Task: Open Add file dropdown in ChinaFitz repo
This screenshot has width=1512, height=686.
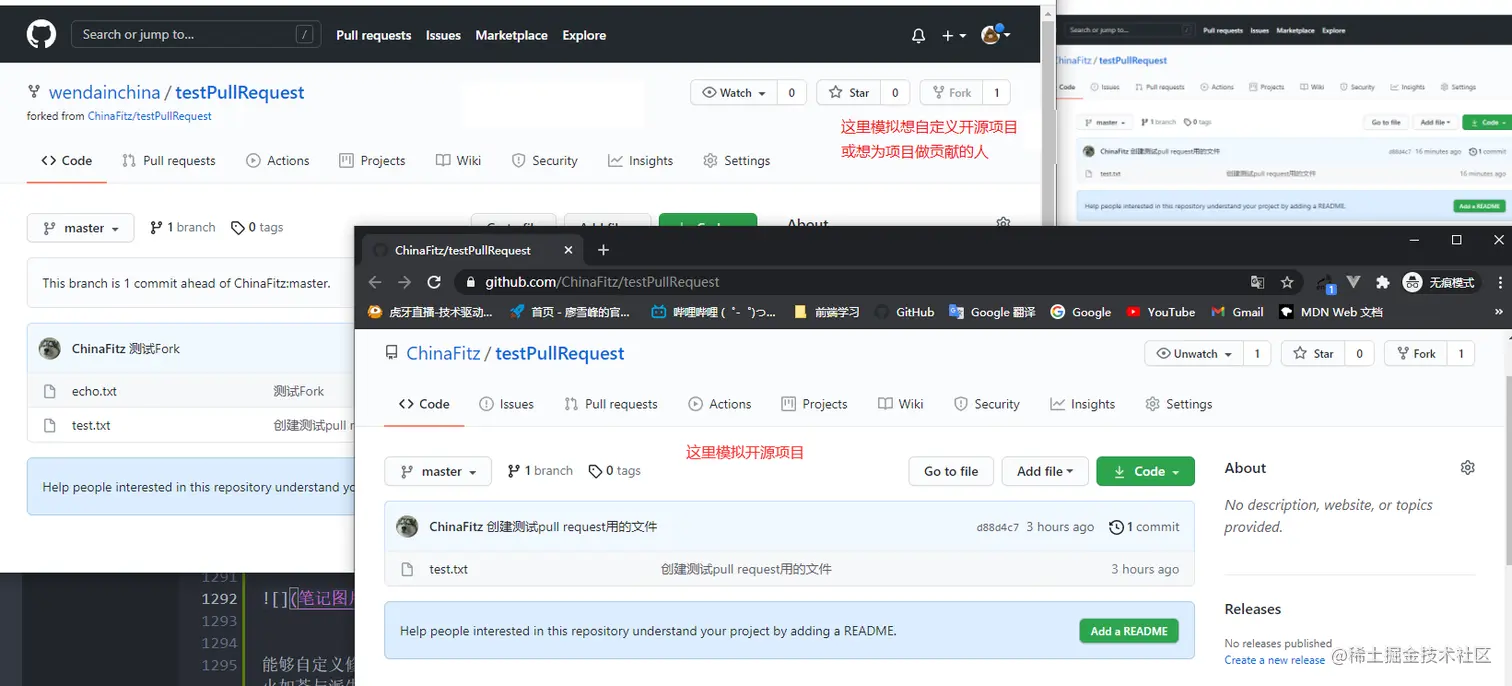Action: (1045, 471)
